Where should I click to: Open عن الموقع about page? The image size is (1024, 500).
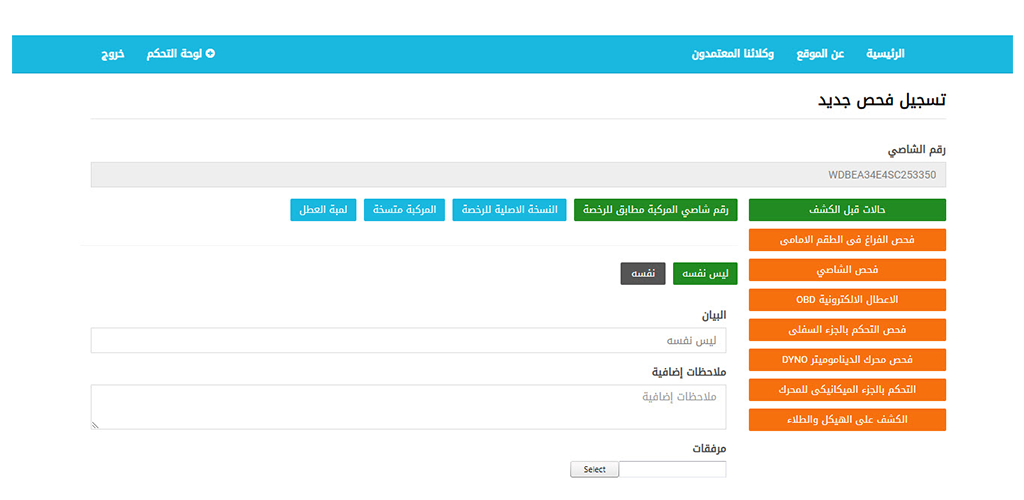click(x=820, y=54)
